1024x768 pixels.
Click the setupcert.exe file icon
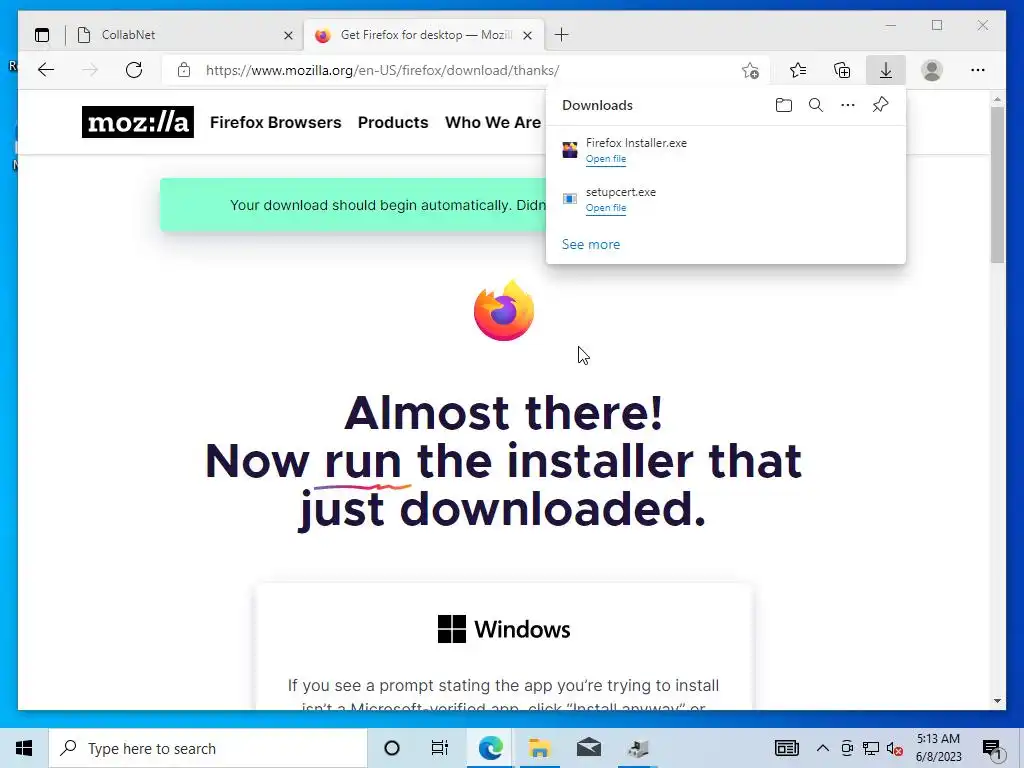pos(569,199)
